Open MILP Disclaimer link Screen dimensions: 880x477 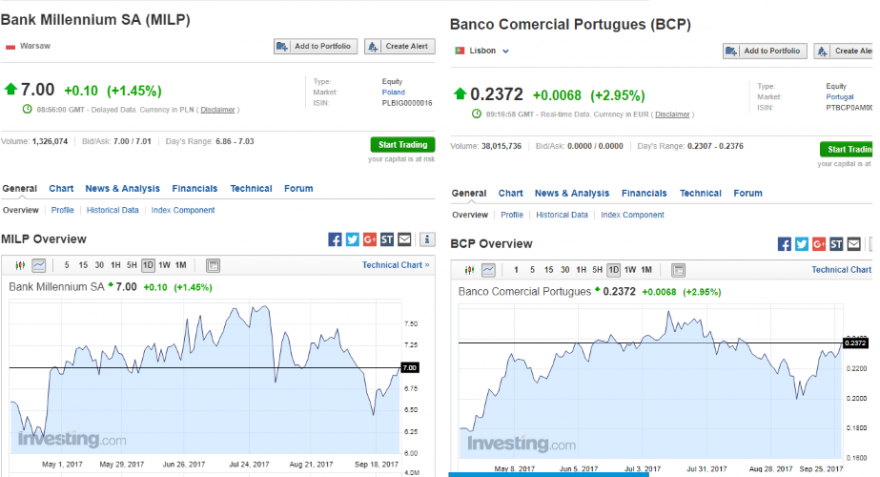218,110
